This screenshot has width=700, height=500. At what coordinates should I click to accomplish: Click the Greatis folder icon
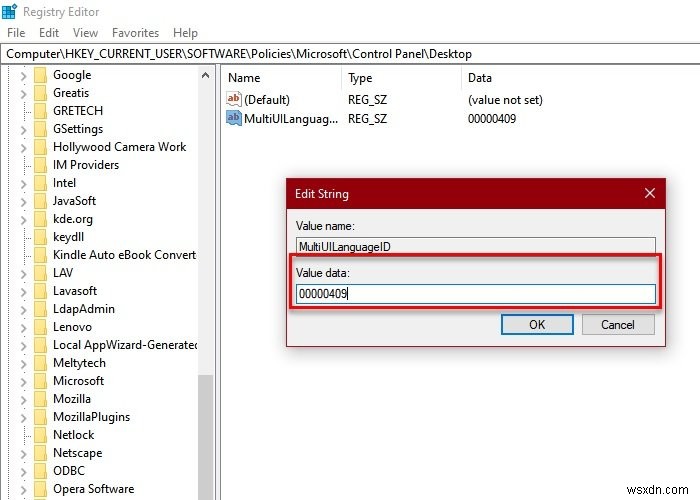coord(40,93)
